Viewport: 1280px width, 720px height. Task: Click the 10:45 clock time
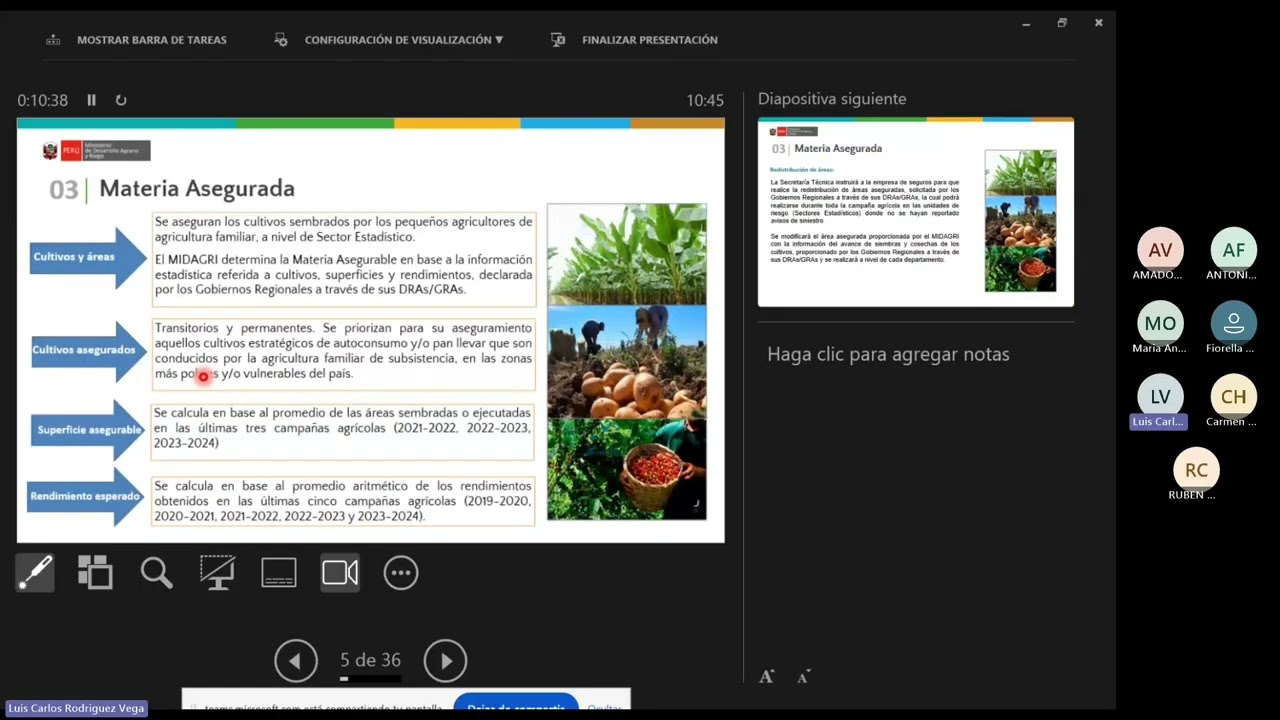(705, 100)
